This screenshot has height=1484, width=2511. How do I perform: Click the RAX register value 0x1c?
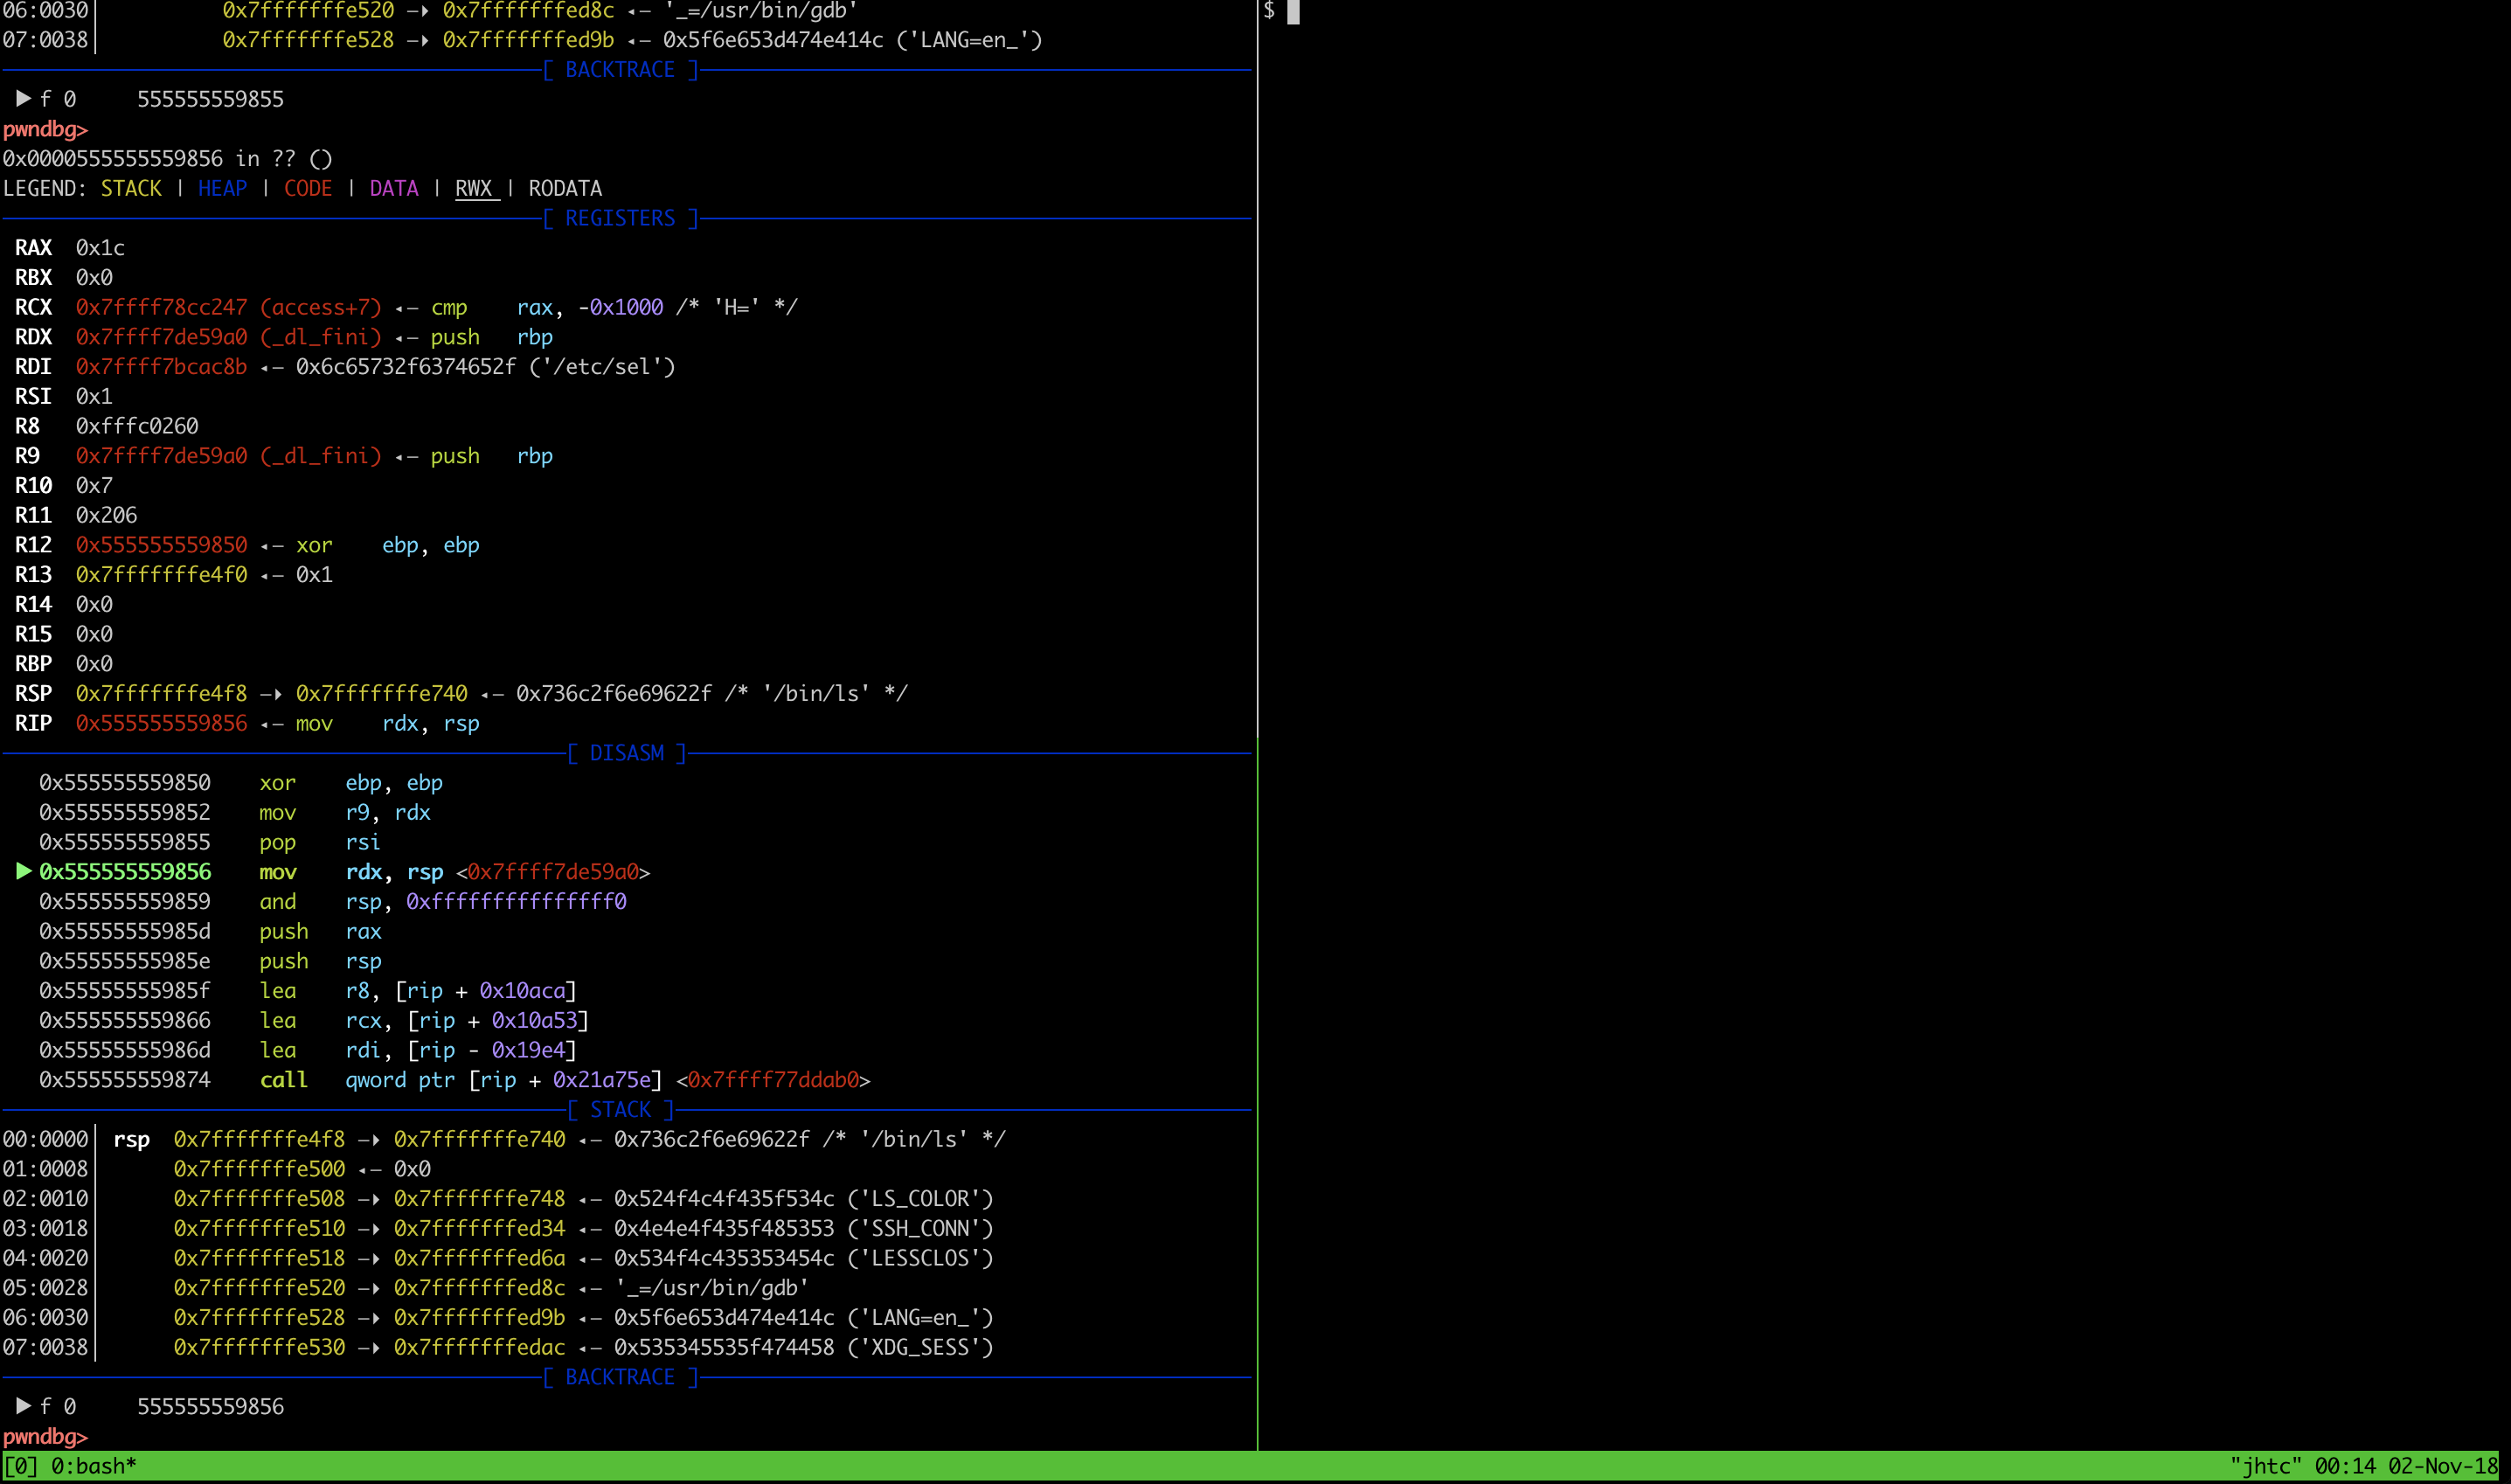click(100, 248)
